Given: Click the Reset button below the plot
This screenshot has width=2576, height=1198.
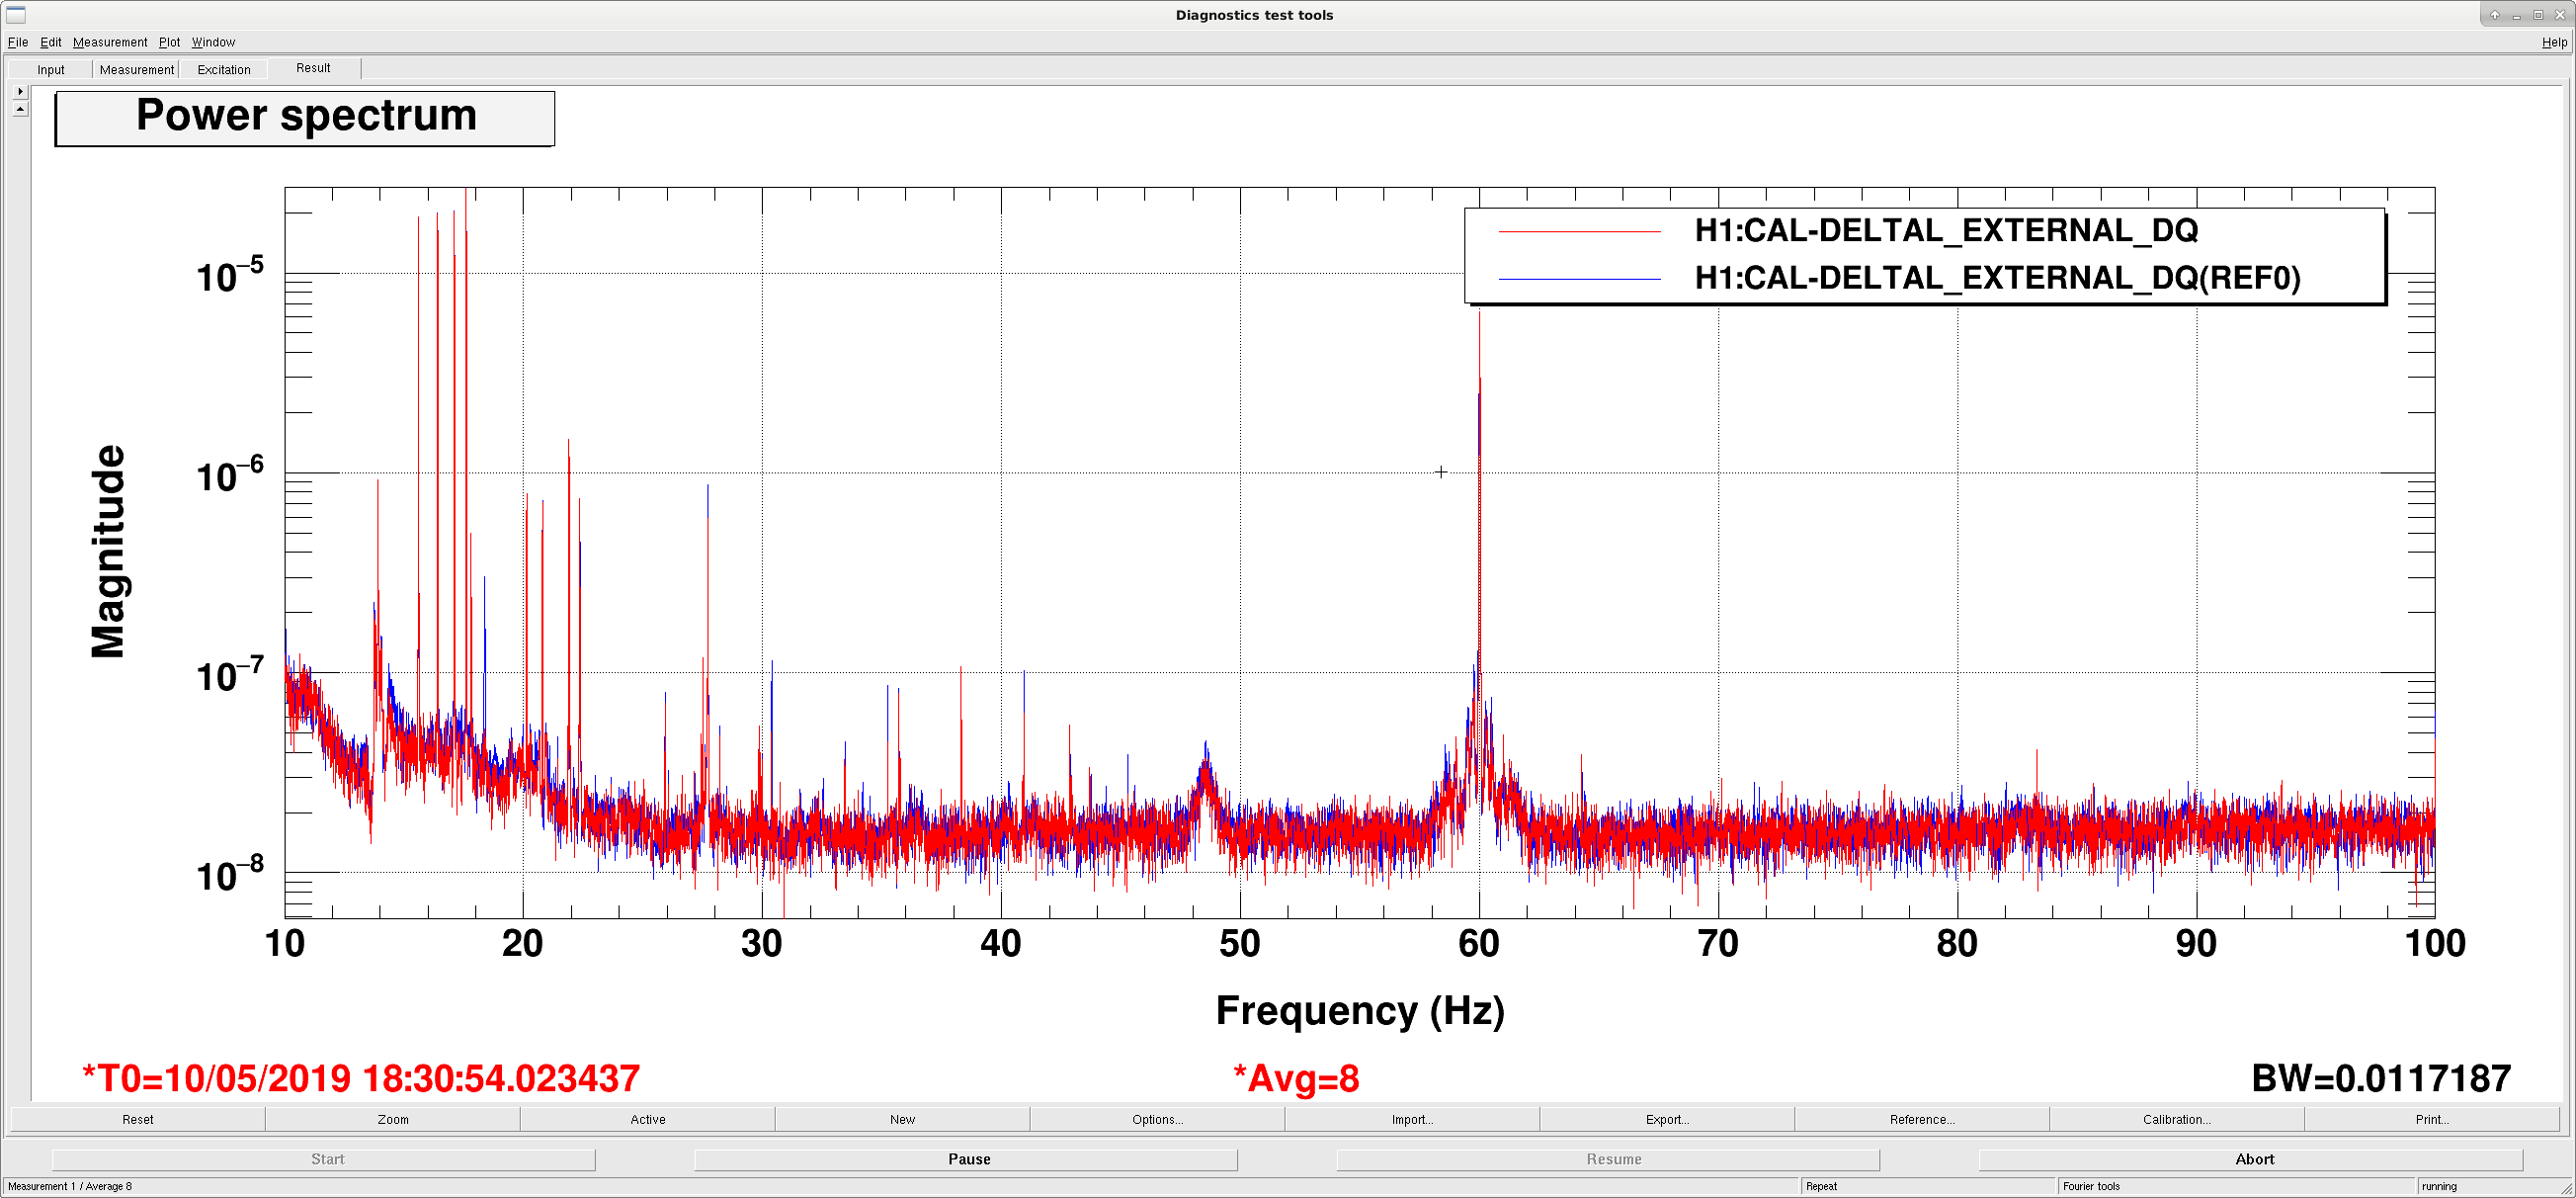Looking at the screenshot, I should 138,1119.
